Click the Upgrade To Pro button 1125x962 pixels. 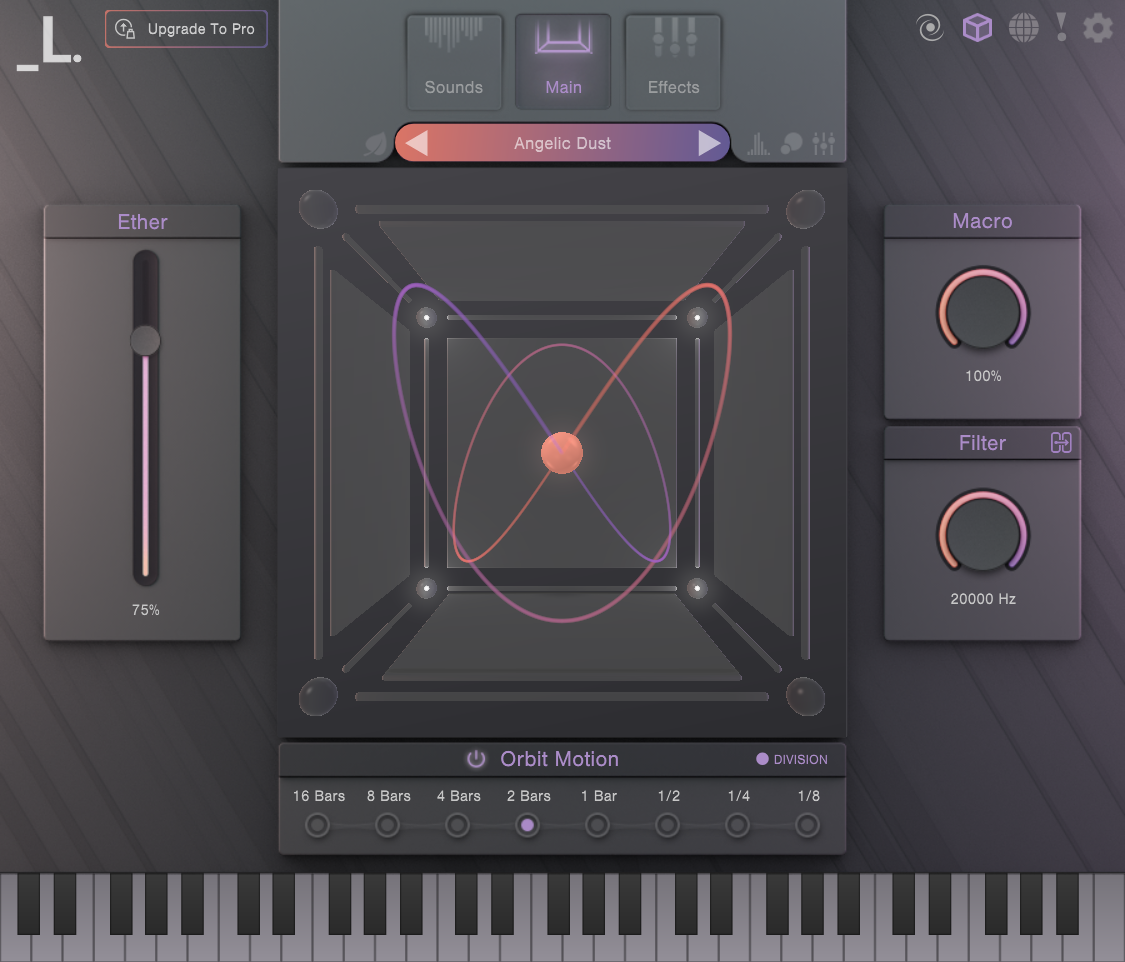coord(187,29)
